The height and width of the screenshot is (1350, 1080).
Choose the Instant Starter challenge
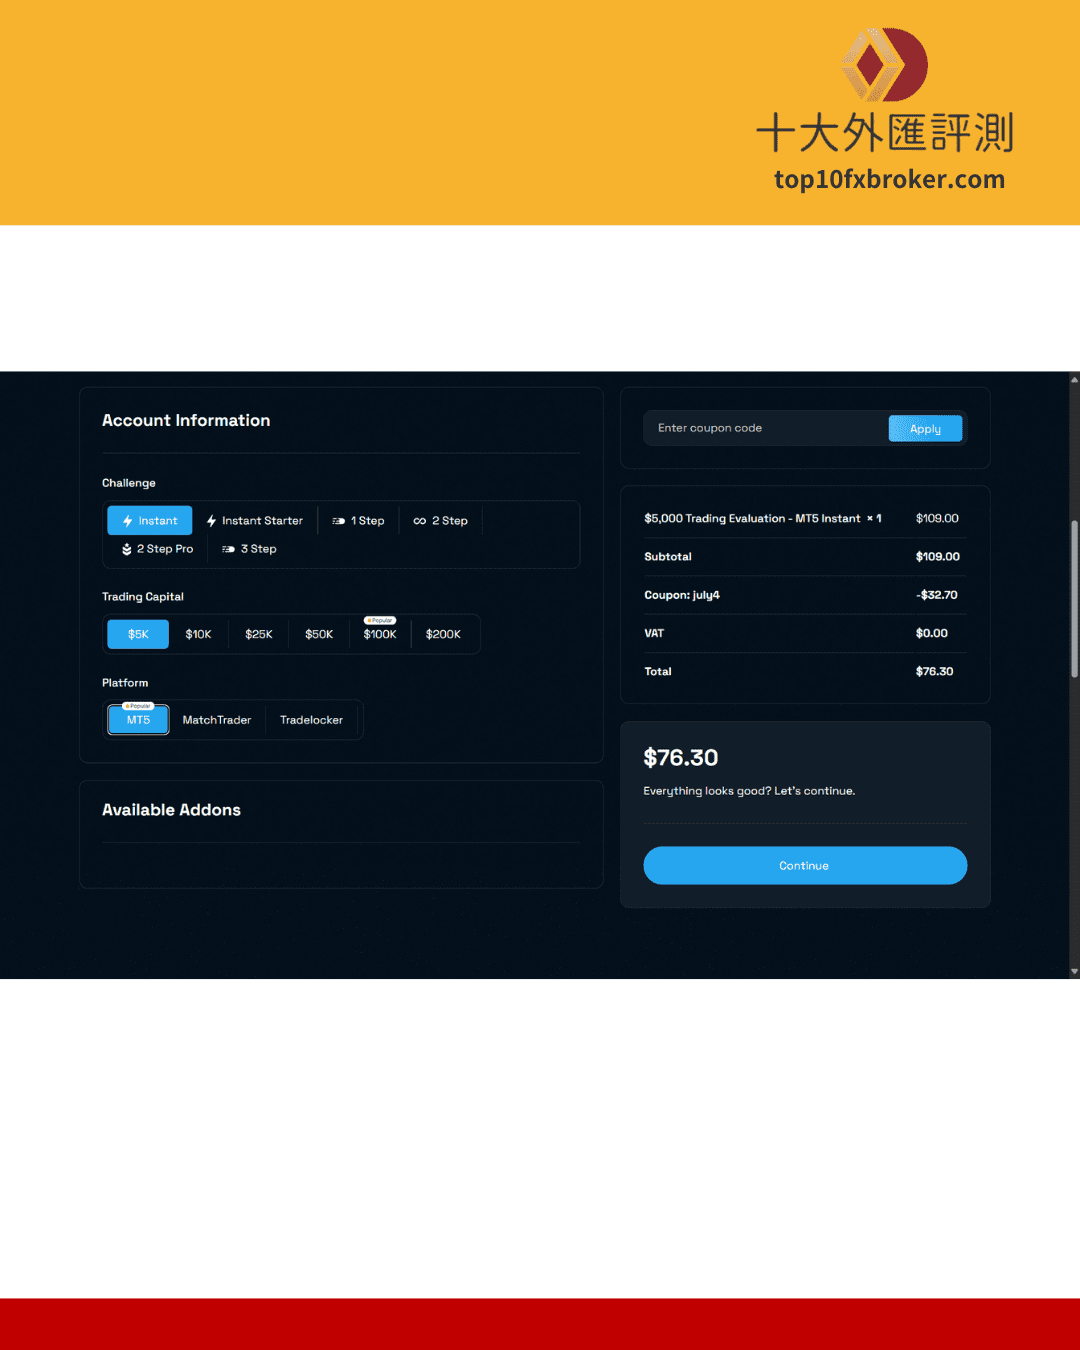(254, 521)
